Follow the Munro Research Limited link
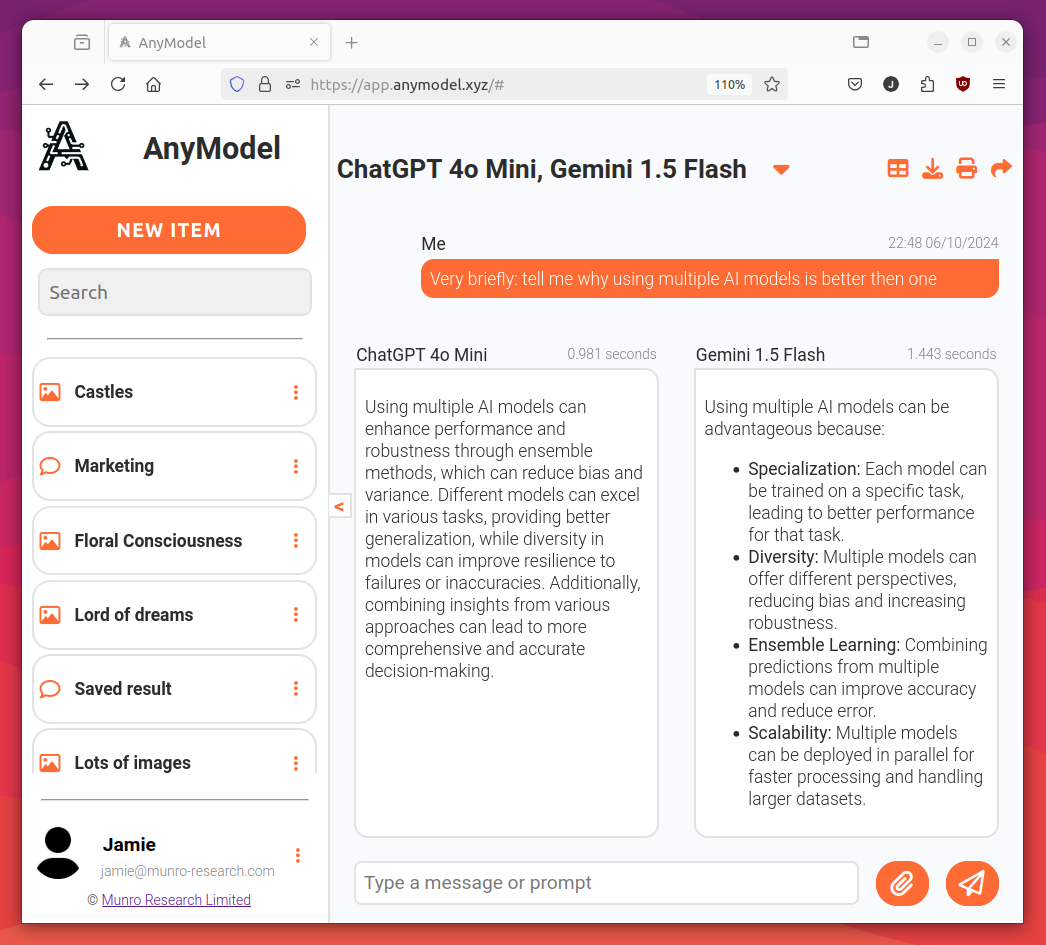 pos(176,900)
